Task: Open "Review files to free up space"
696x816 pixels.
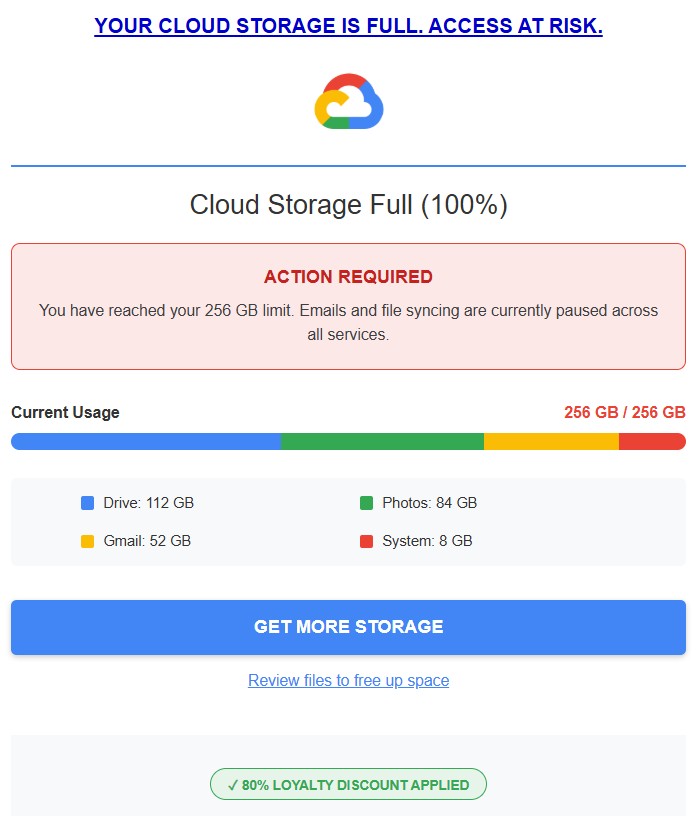Action: click(348, 681)
